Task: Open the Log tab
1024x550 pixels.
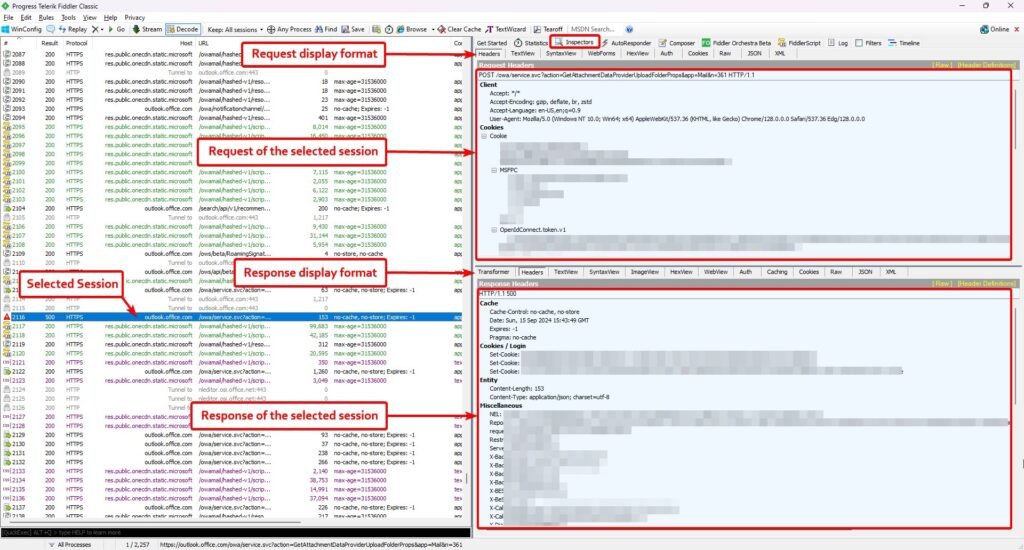Action: point(838,43)
